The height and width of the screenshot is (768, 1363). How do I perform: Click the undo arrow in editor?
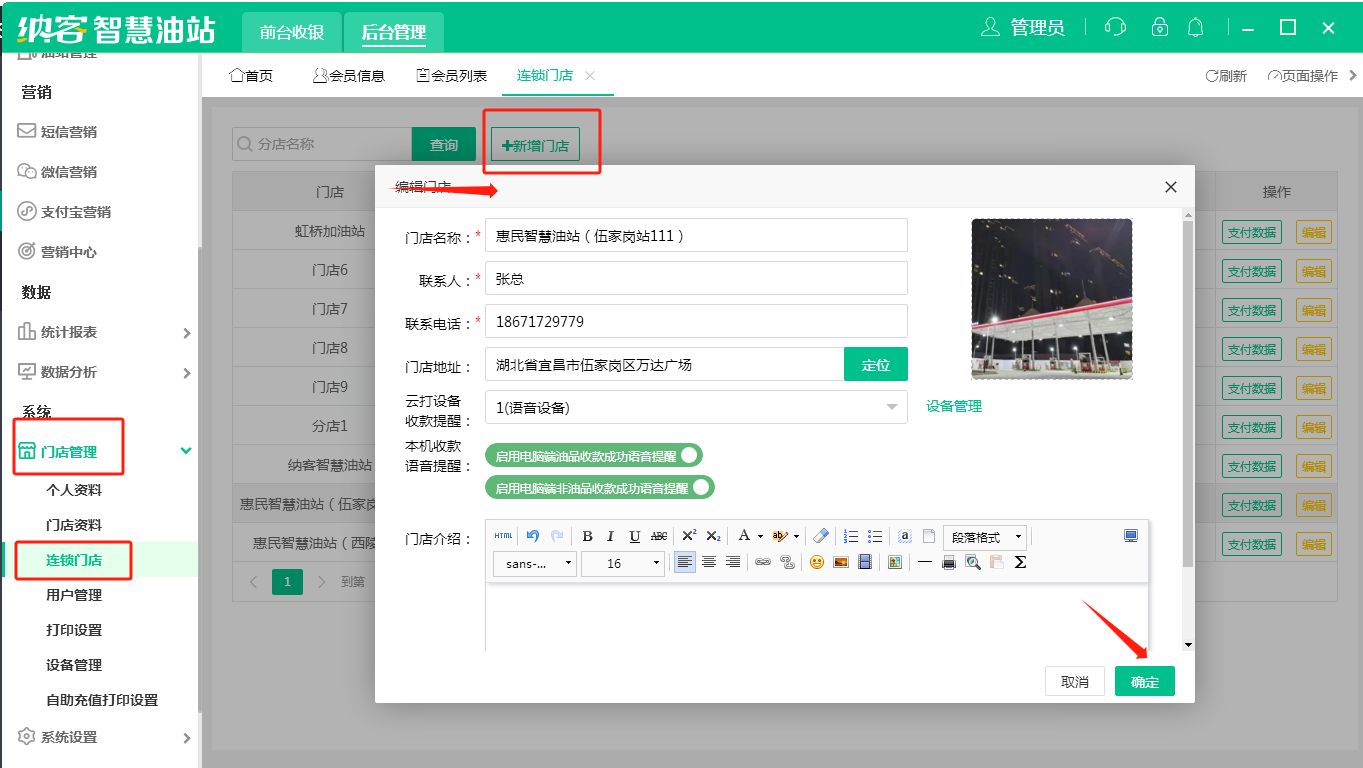coord(533,536)
